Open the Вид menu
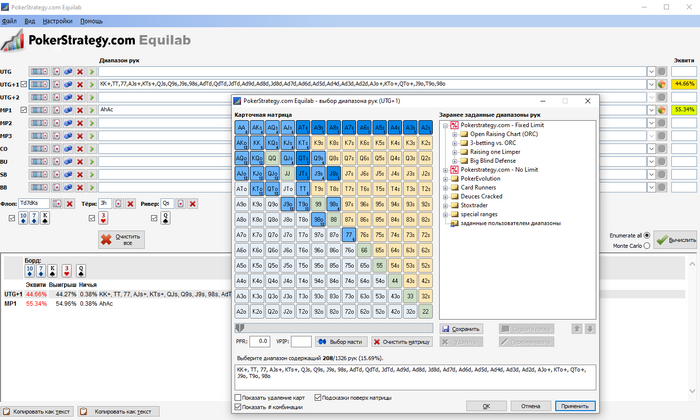The height and width of the screenshot is (420, 700). pyautogui.click(x=29, y=21)
